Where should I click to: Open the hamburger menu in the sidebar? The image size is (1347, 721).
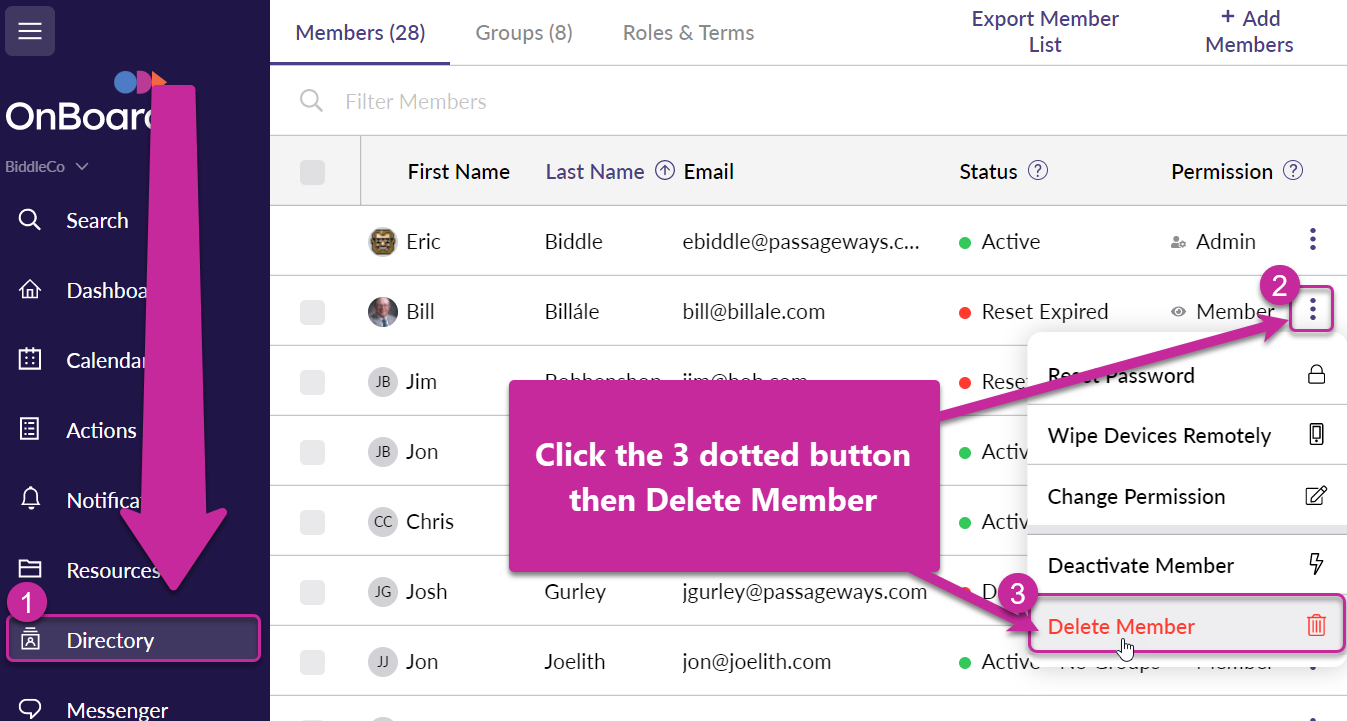pos(30,31)
